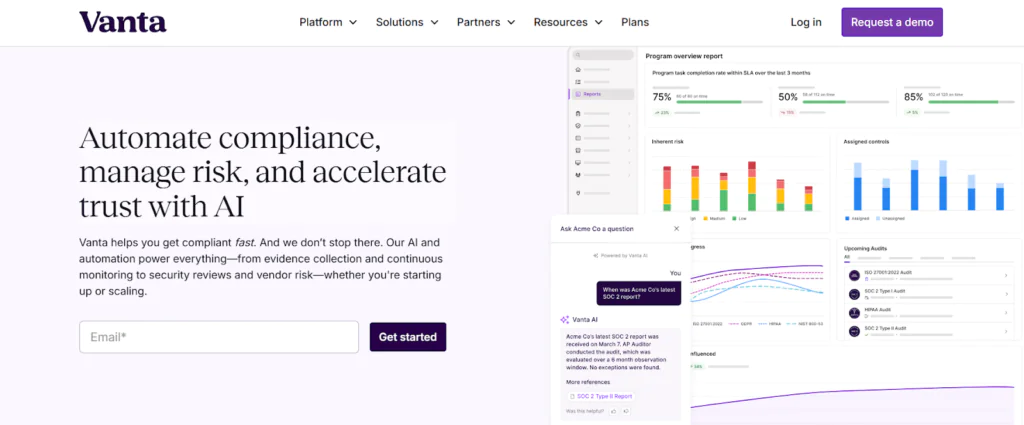Click the bottom shield icon in sidebar
Image resolution: width=1024 pixels, height=425 pixels.
(x=578, y=193)
